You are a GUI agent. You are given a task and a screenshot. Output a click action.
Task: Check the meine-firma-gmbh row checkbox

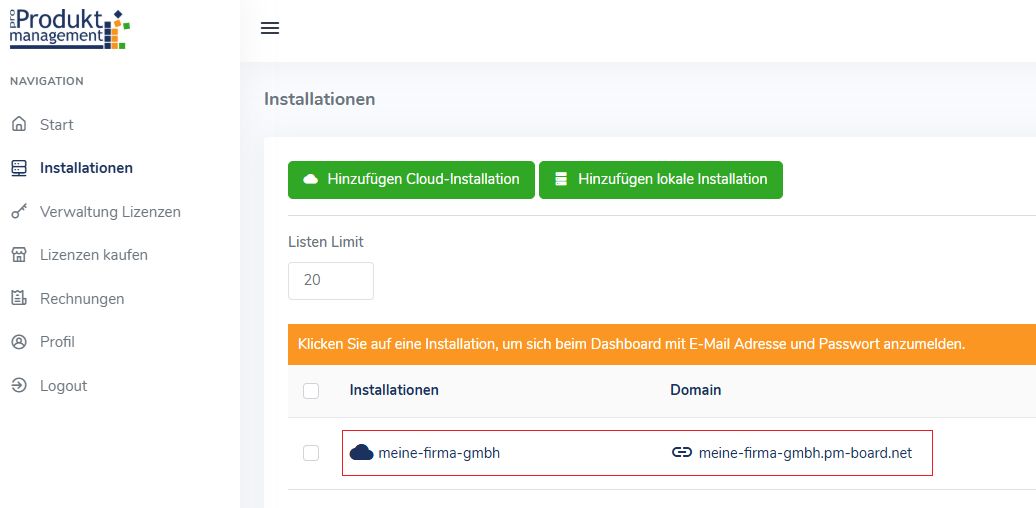311,453
